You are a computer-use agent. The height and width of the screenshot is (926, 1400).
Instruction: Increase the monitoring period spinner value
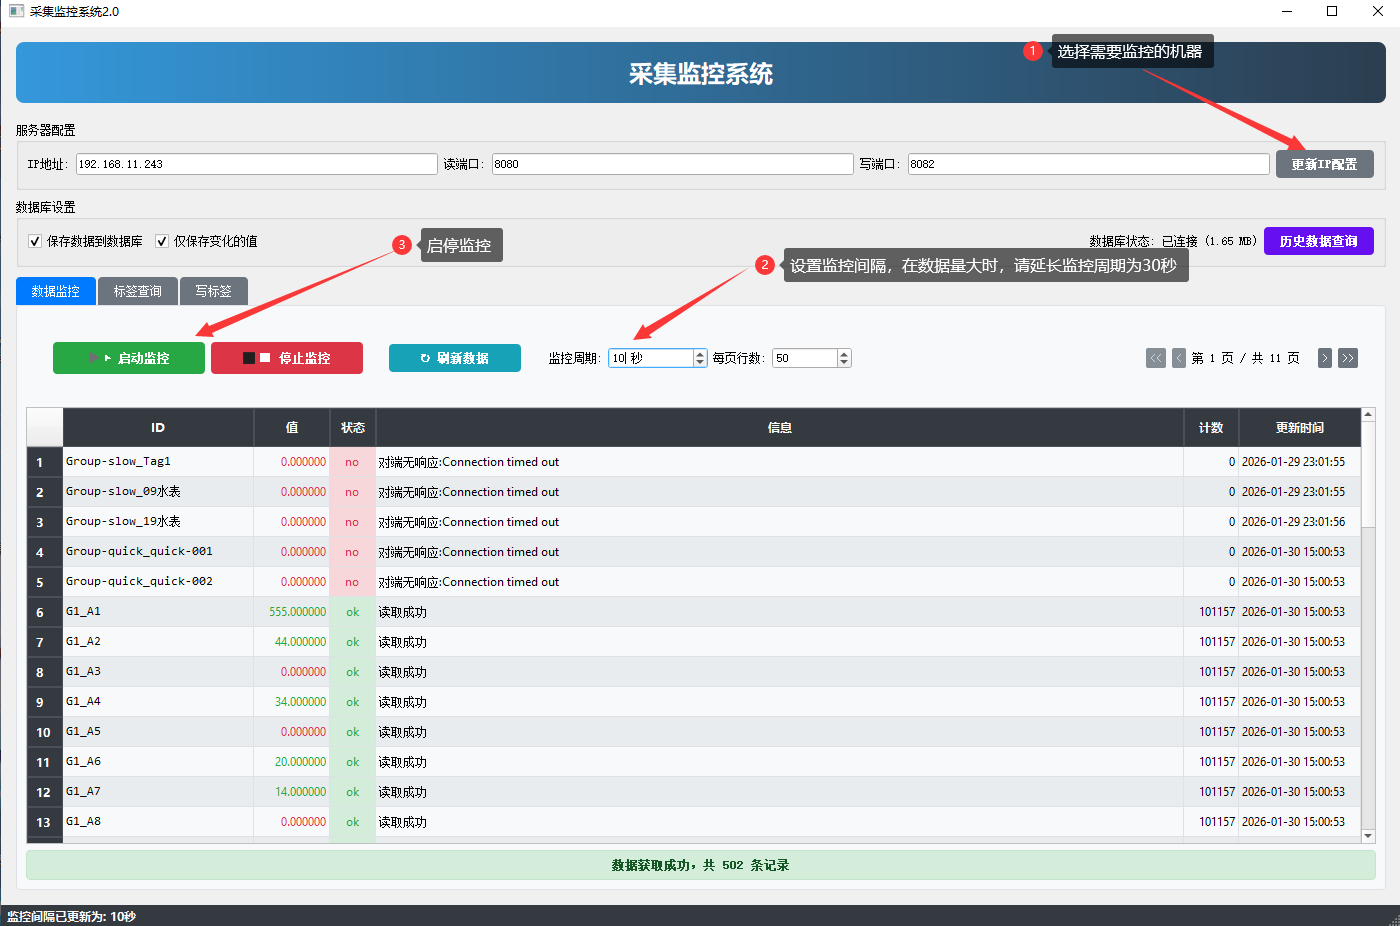700,354
